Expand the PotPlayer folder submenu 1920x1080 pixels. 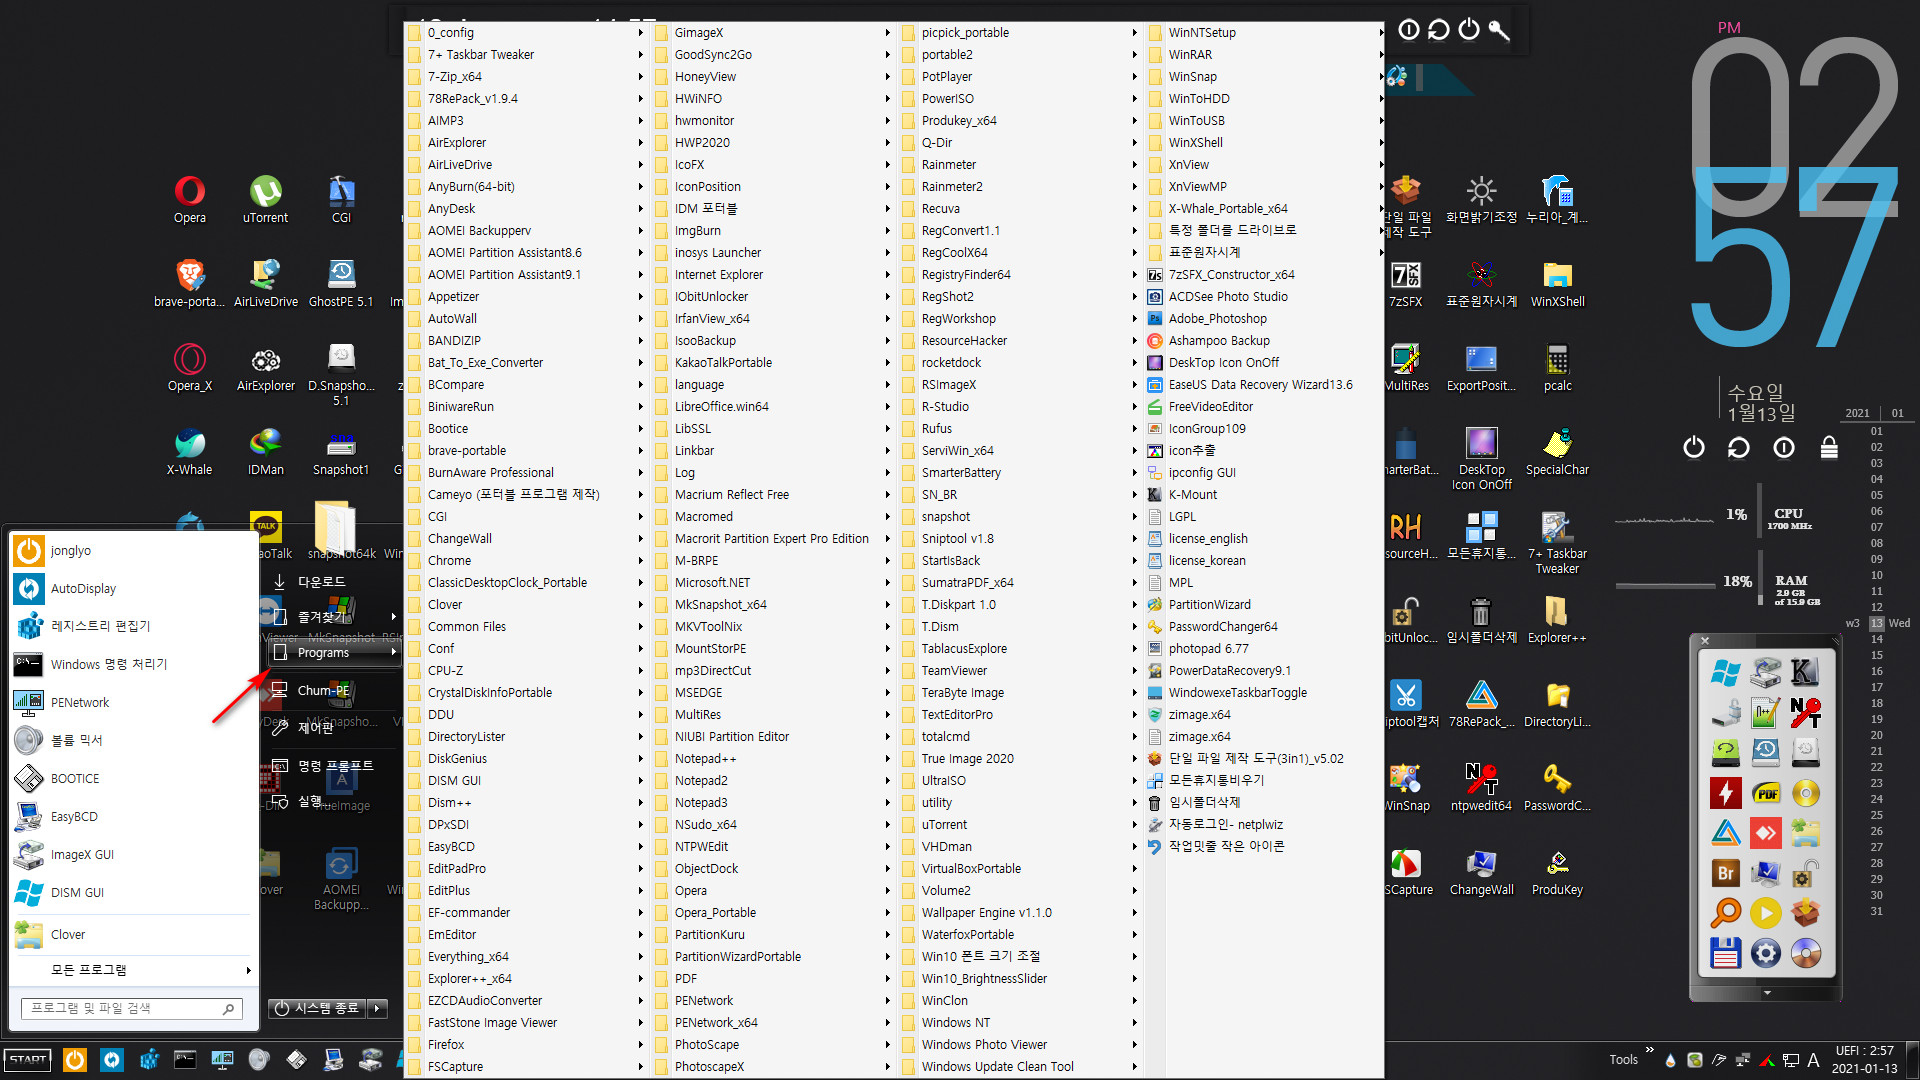[x=1019, y=77]
